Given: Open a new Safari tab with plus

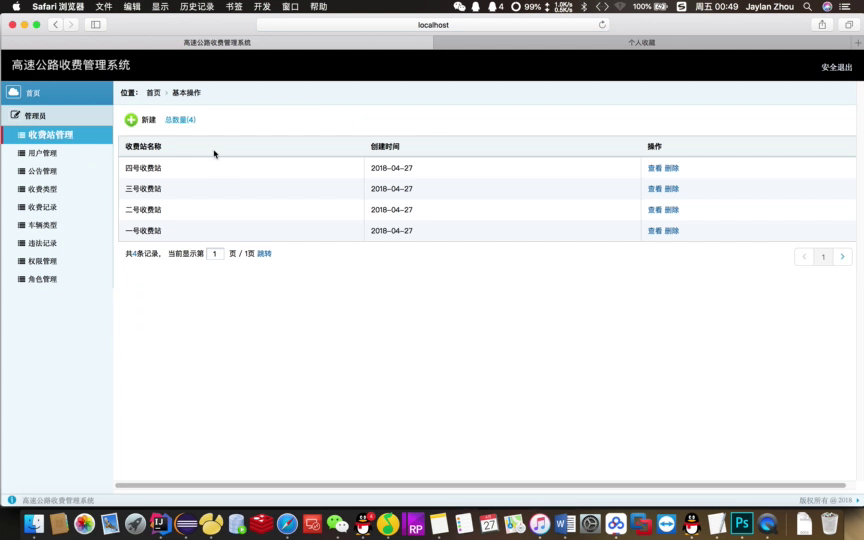Looking at the screenshot, I should tap(857, 42).
